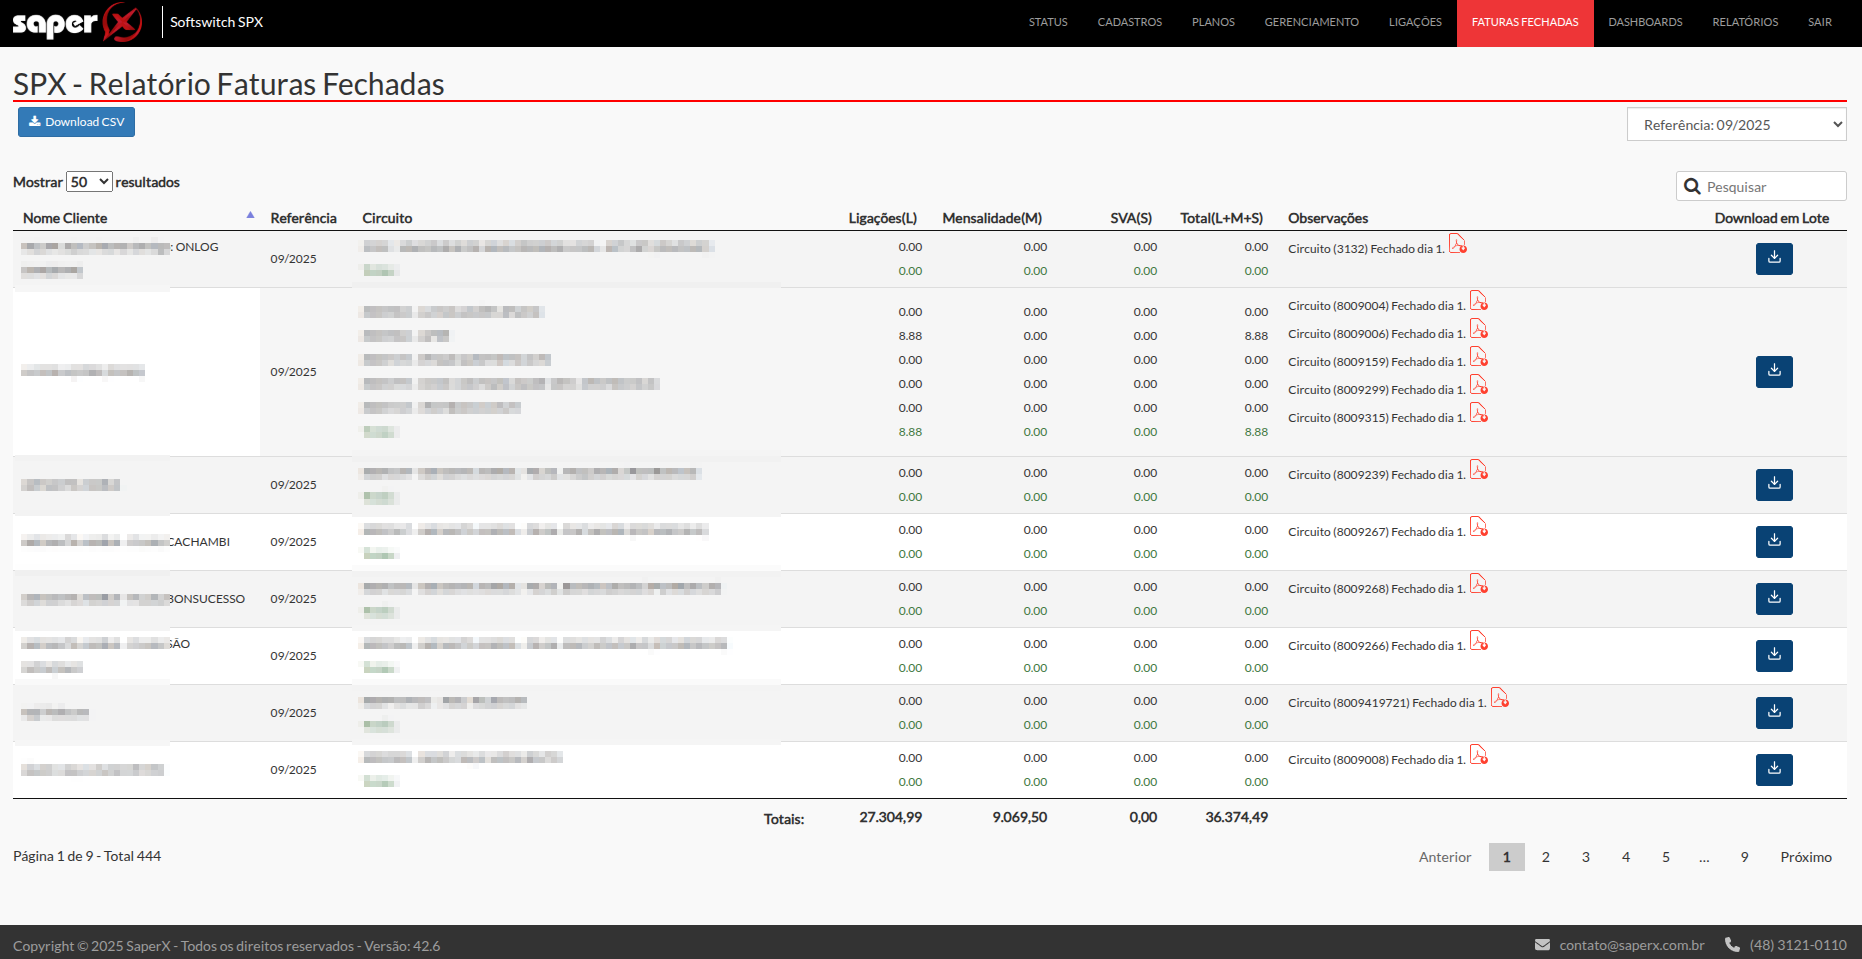1862x959 pixels.
Task: Click the SaperX logo
Action: (x=77, y=22)
